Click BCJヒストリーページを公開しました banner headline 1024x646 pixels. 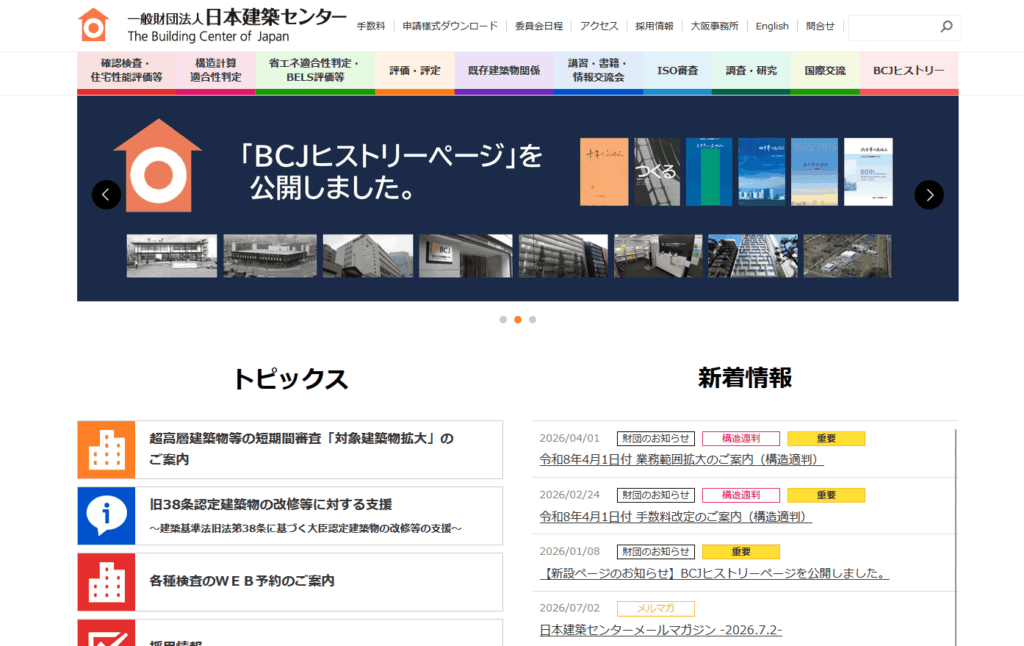390,172
